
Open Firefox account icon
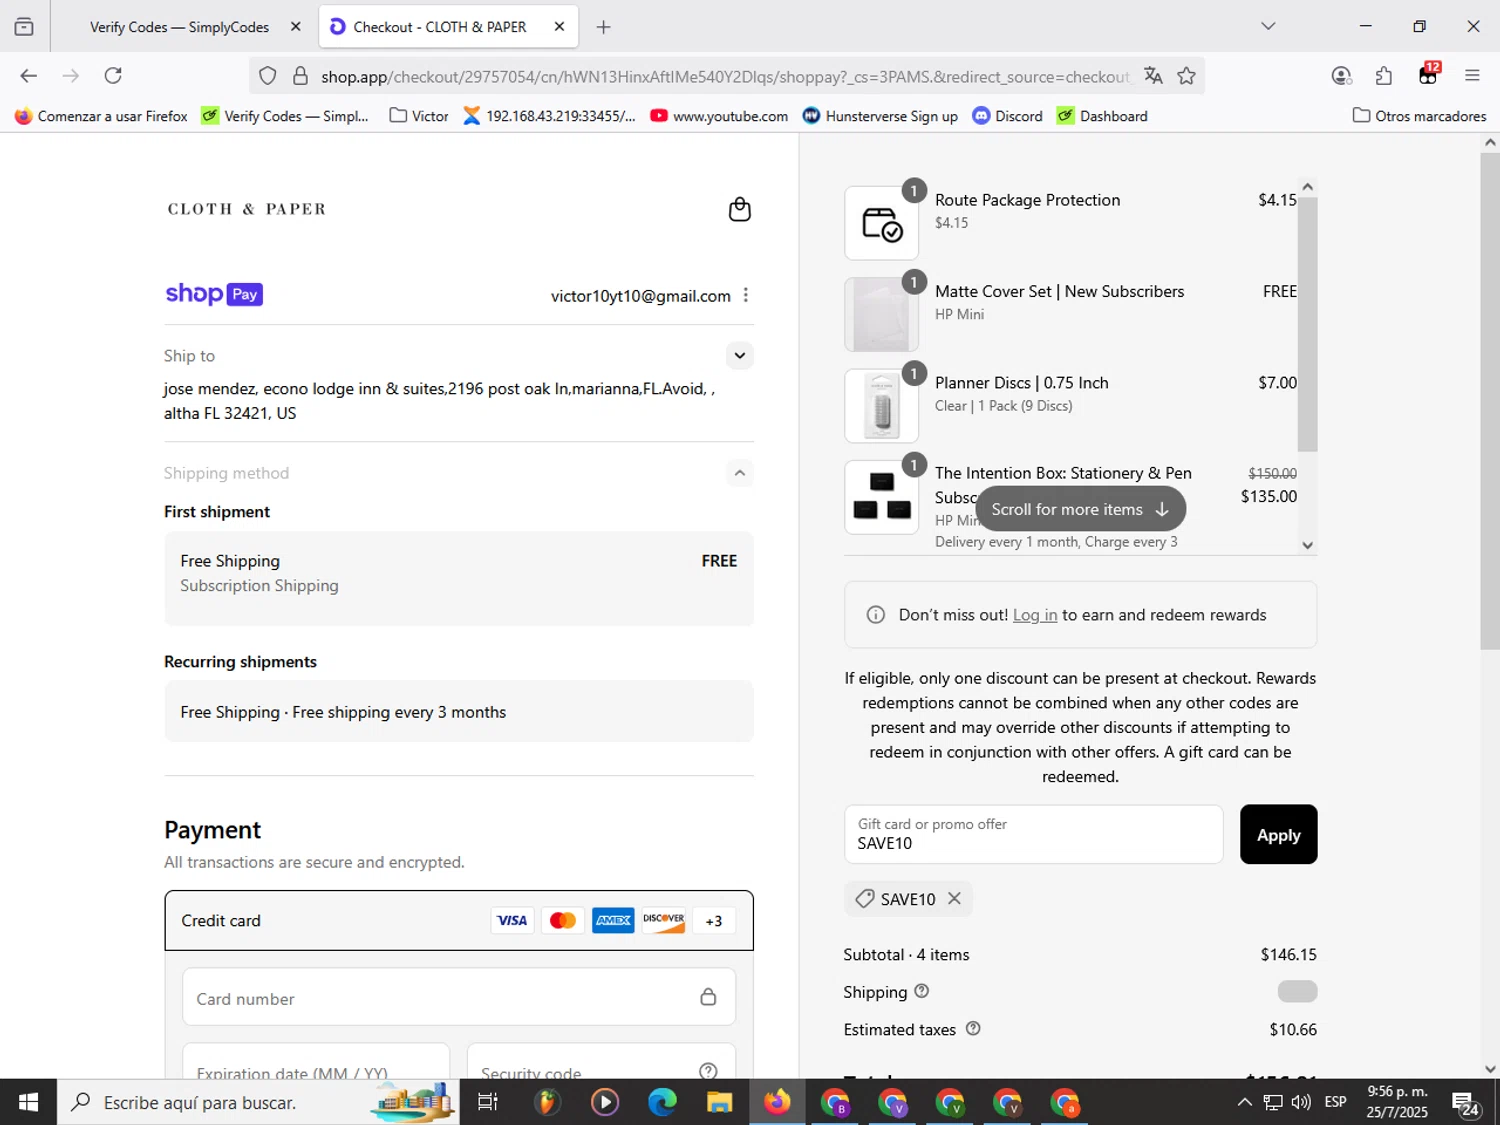pos(1342,76)
